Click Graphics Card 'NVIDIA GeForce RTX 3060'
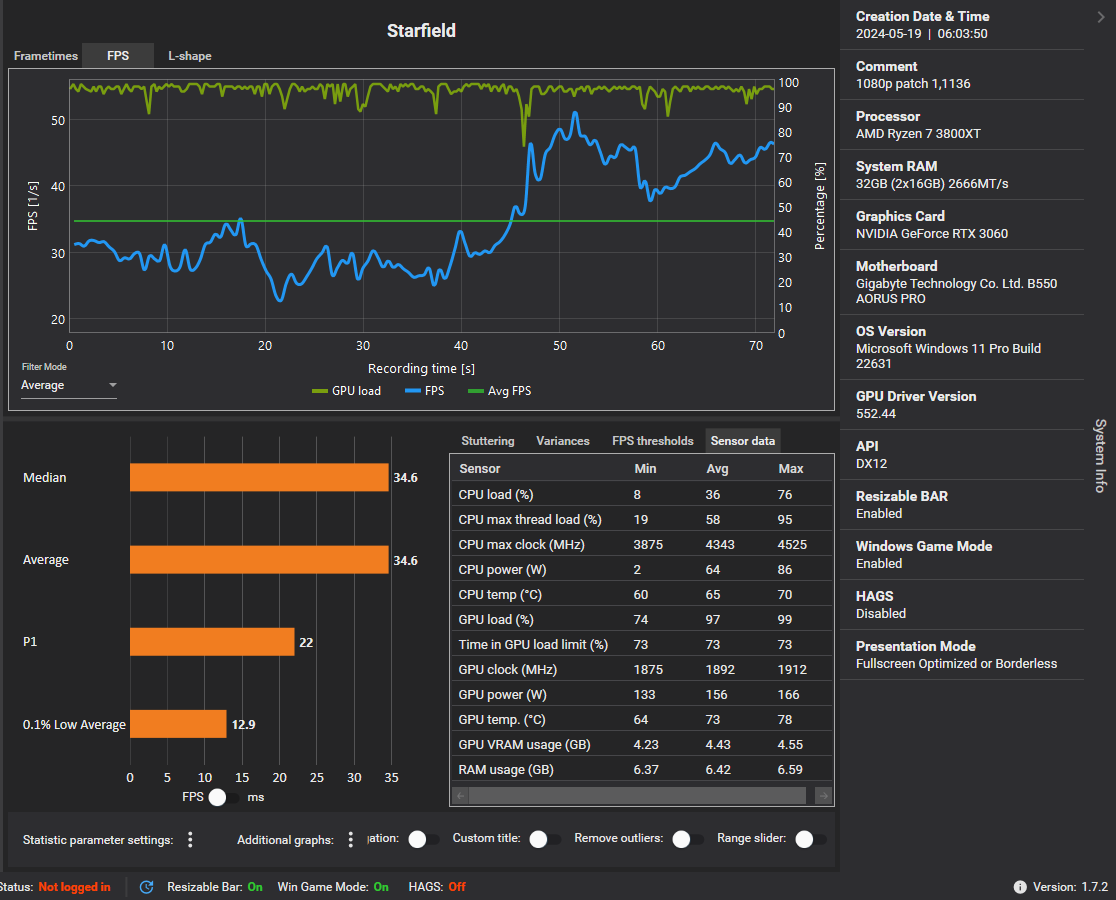1116x900 pixels. point(932,233)
